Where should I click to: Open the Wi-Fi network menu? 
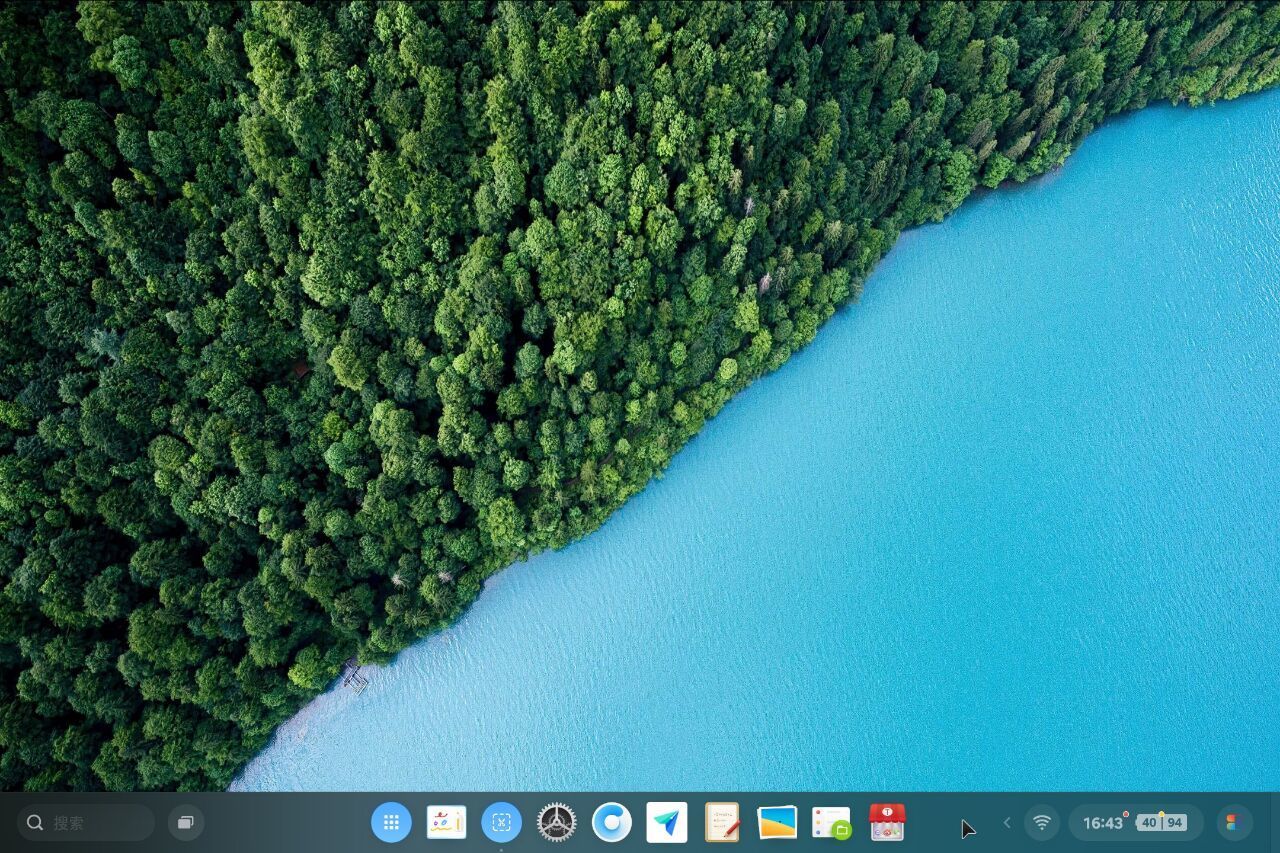(1042, 823)
